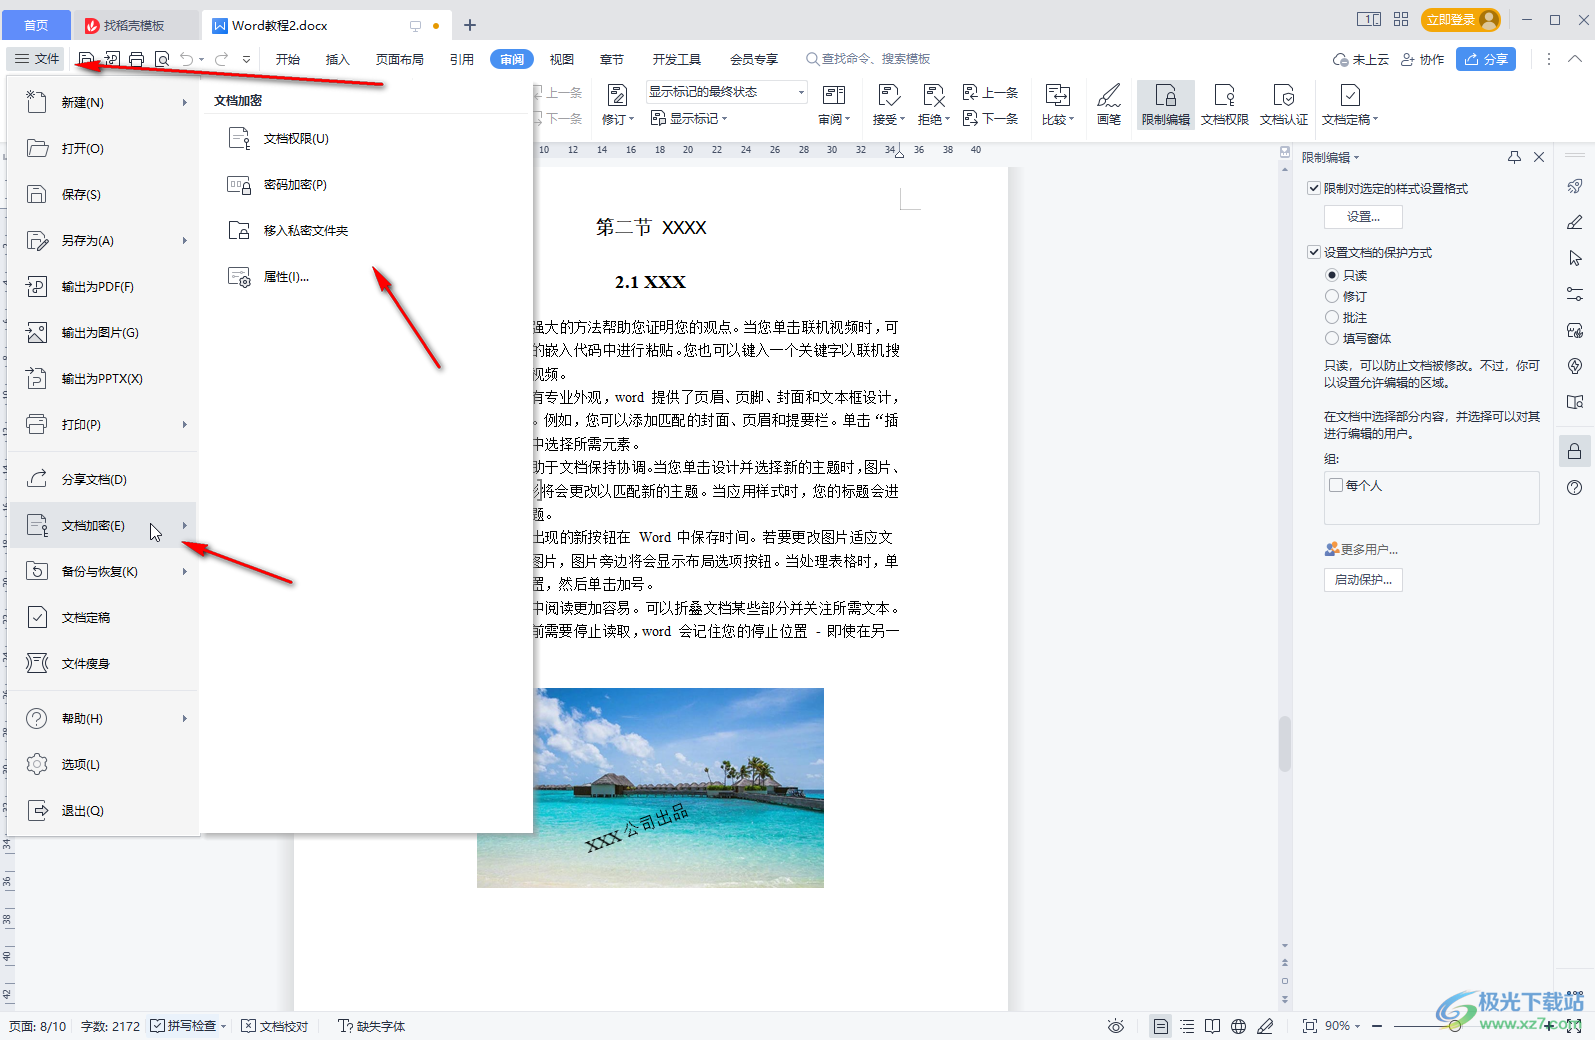Viewport: 1595px width, 1040px height.
Task: Expand 另存为(A) submenu
Action: [185, 240]
